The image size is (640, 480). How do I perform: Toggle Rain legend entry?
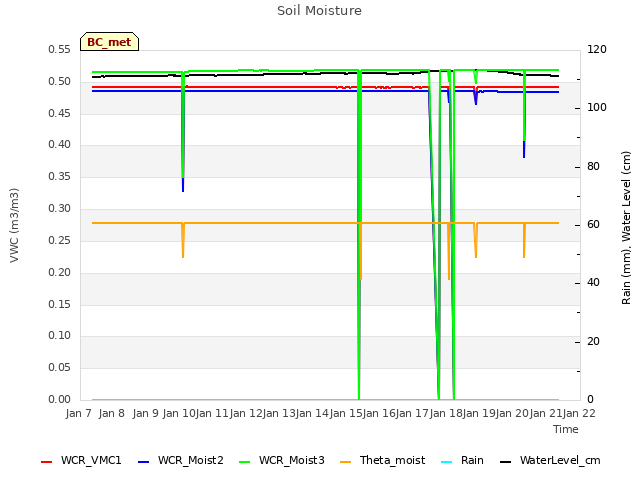462,460
